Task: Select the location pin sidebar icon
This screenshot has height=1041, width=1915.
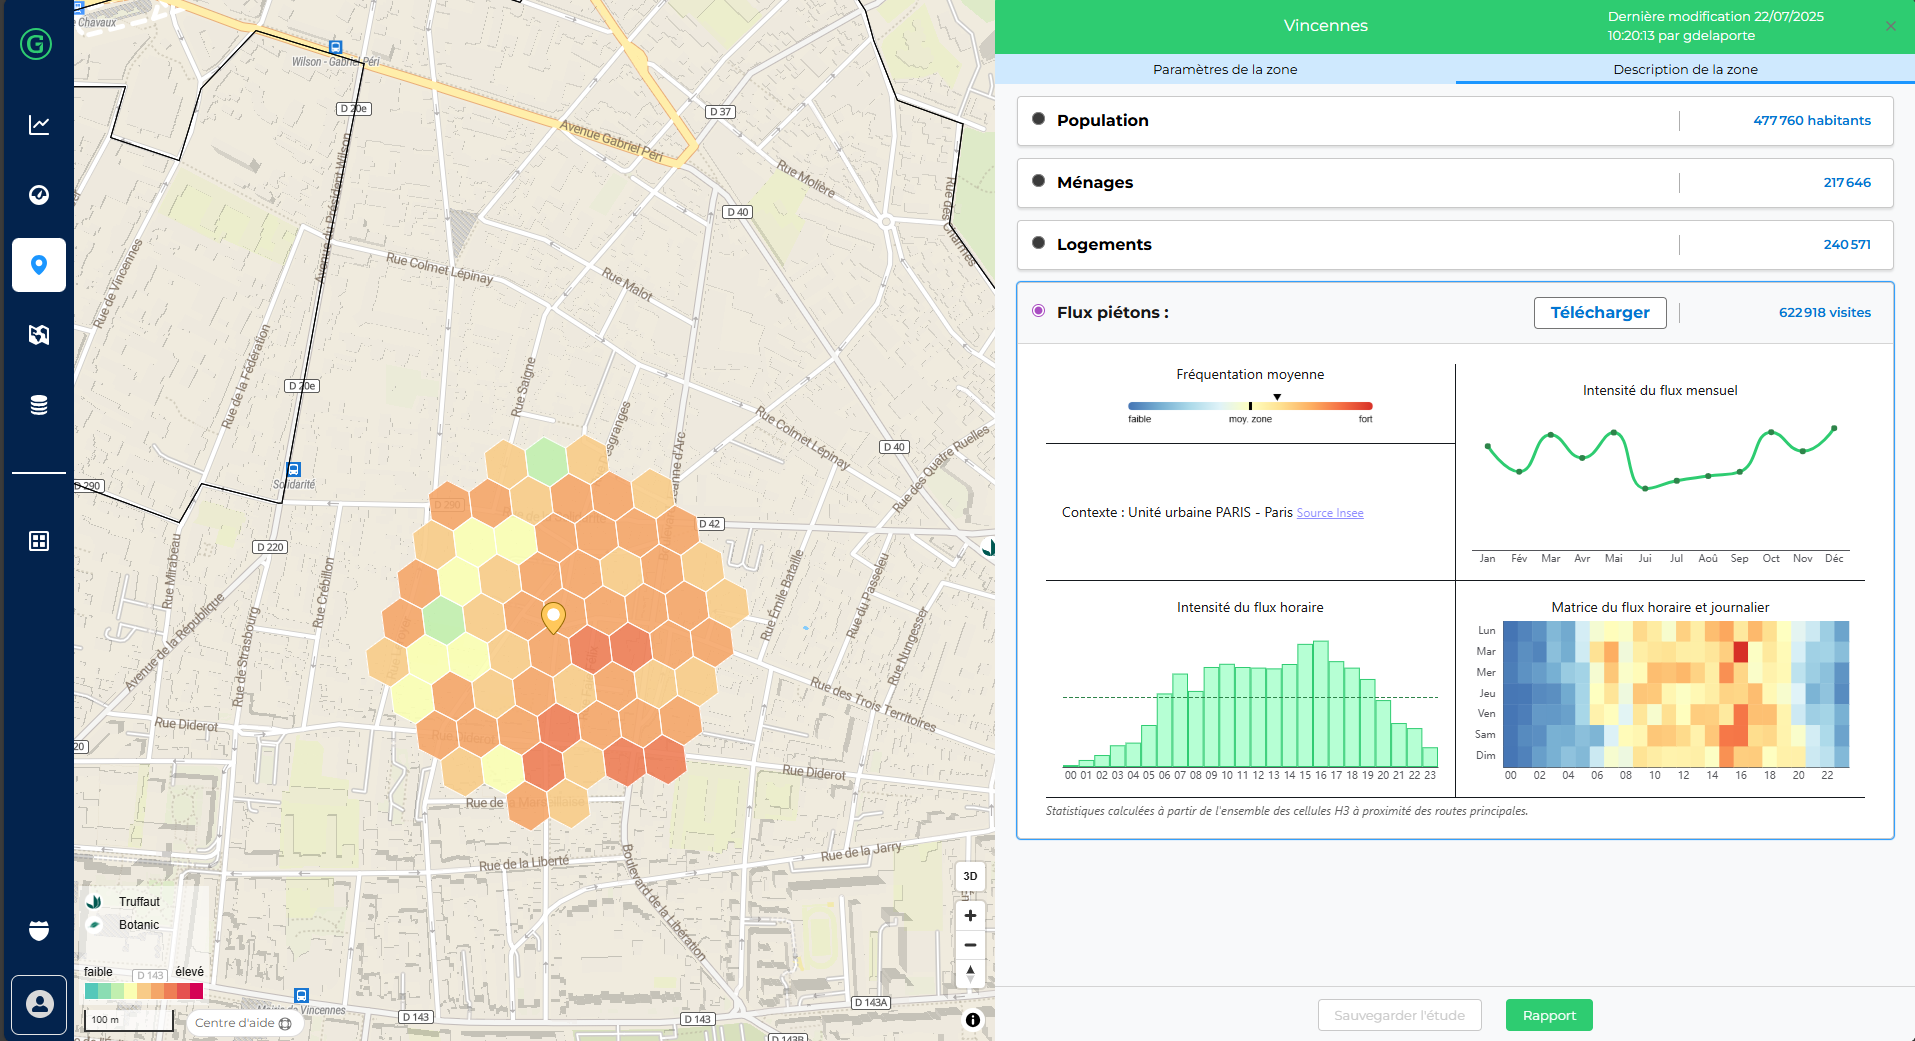Action: [x=39, y=265]
